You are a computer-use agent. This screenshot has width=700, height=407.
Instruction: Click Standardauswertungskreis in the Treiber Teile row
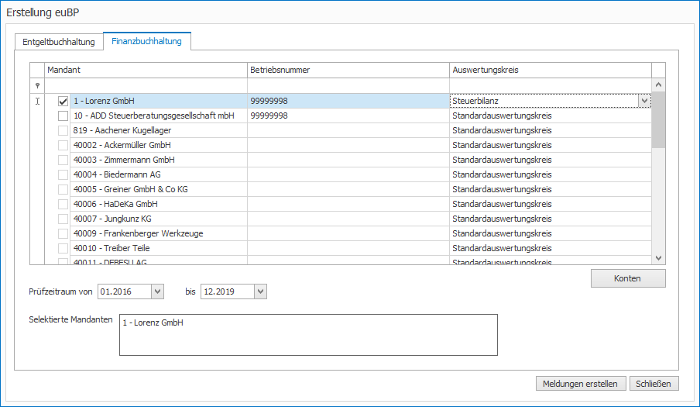[502, 249]
